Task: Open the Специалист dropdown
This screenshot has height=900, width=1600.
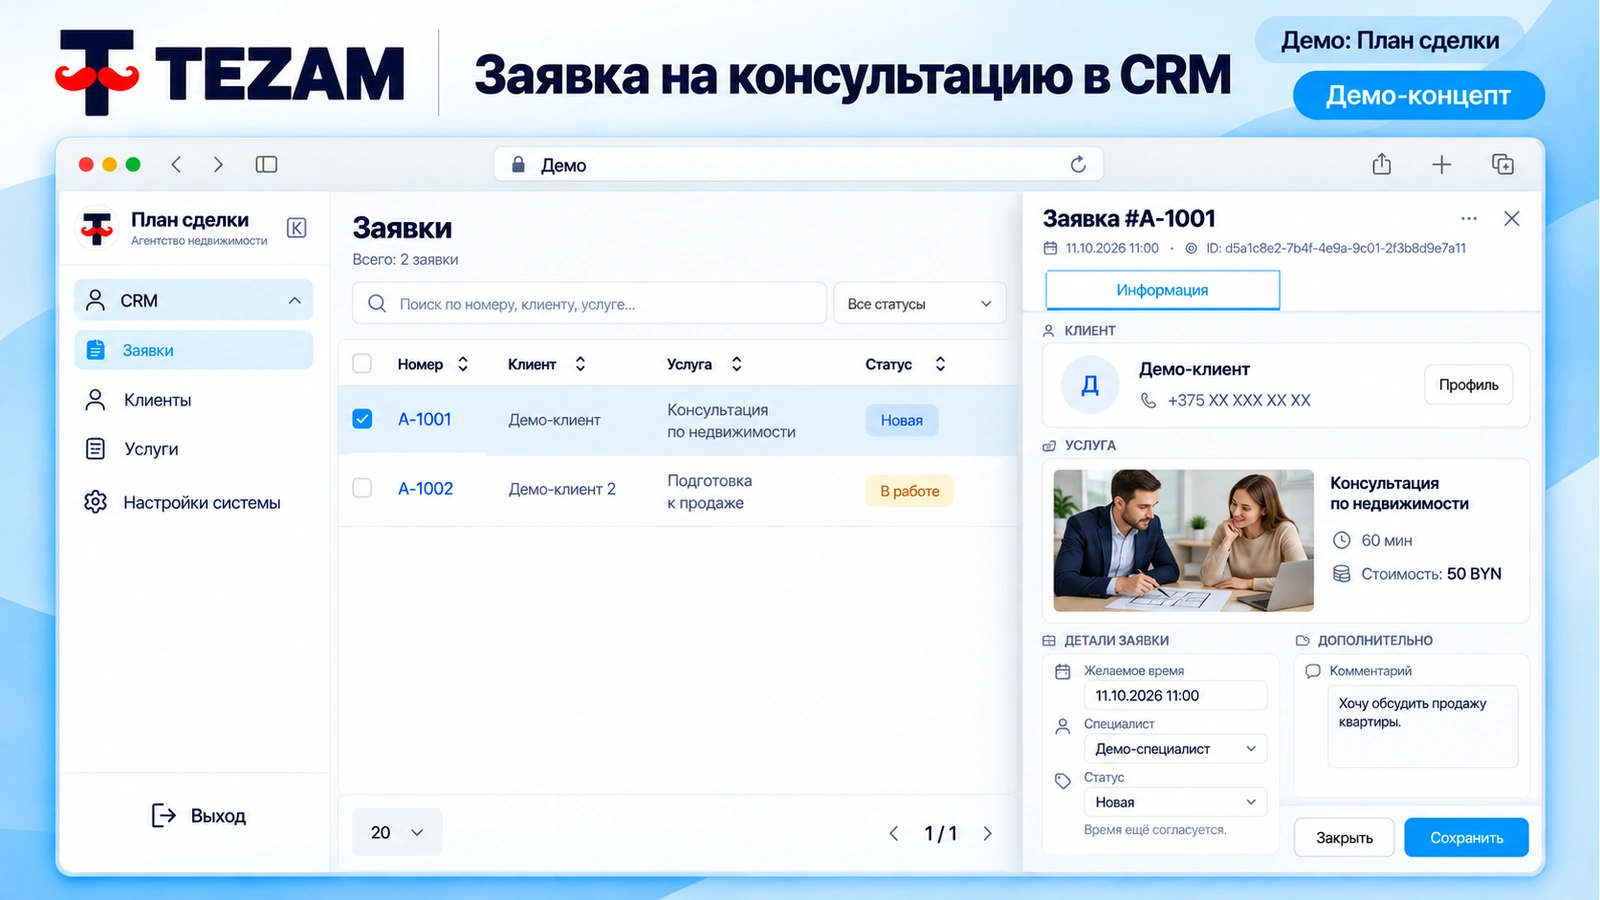Action: pyautogui.click(x=1175, y=749)
